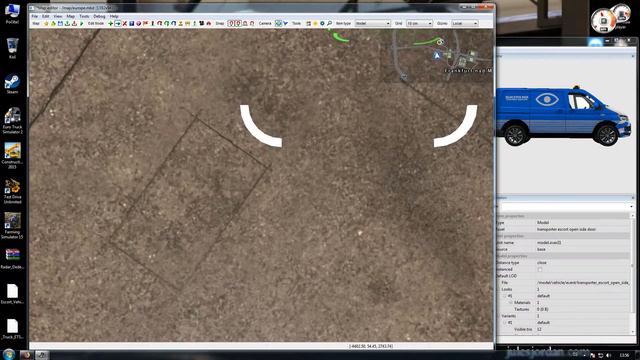
Task: Click the first Tools grid icon
Action: click(x=309, y=24)
